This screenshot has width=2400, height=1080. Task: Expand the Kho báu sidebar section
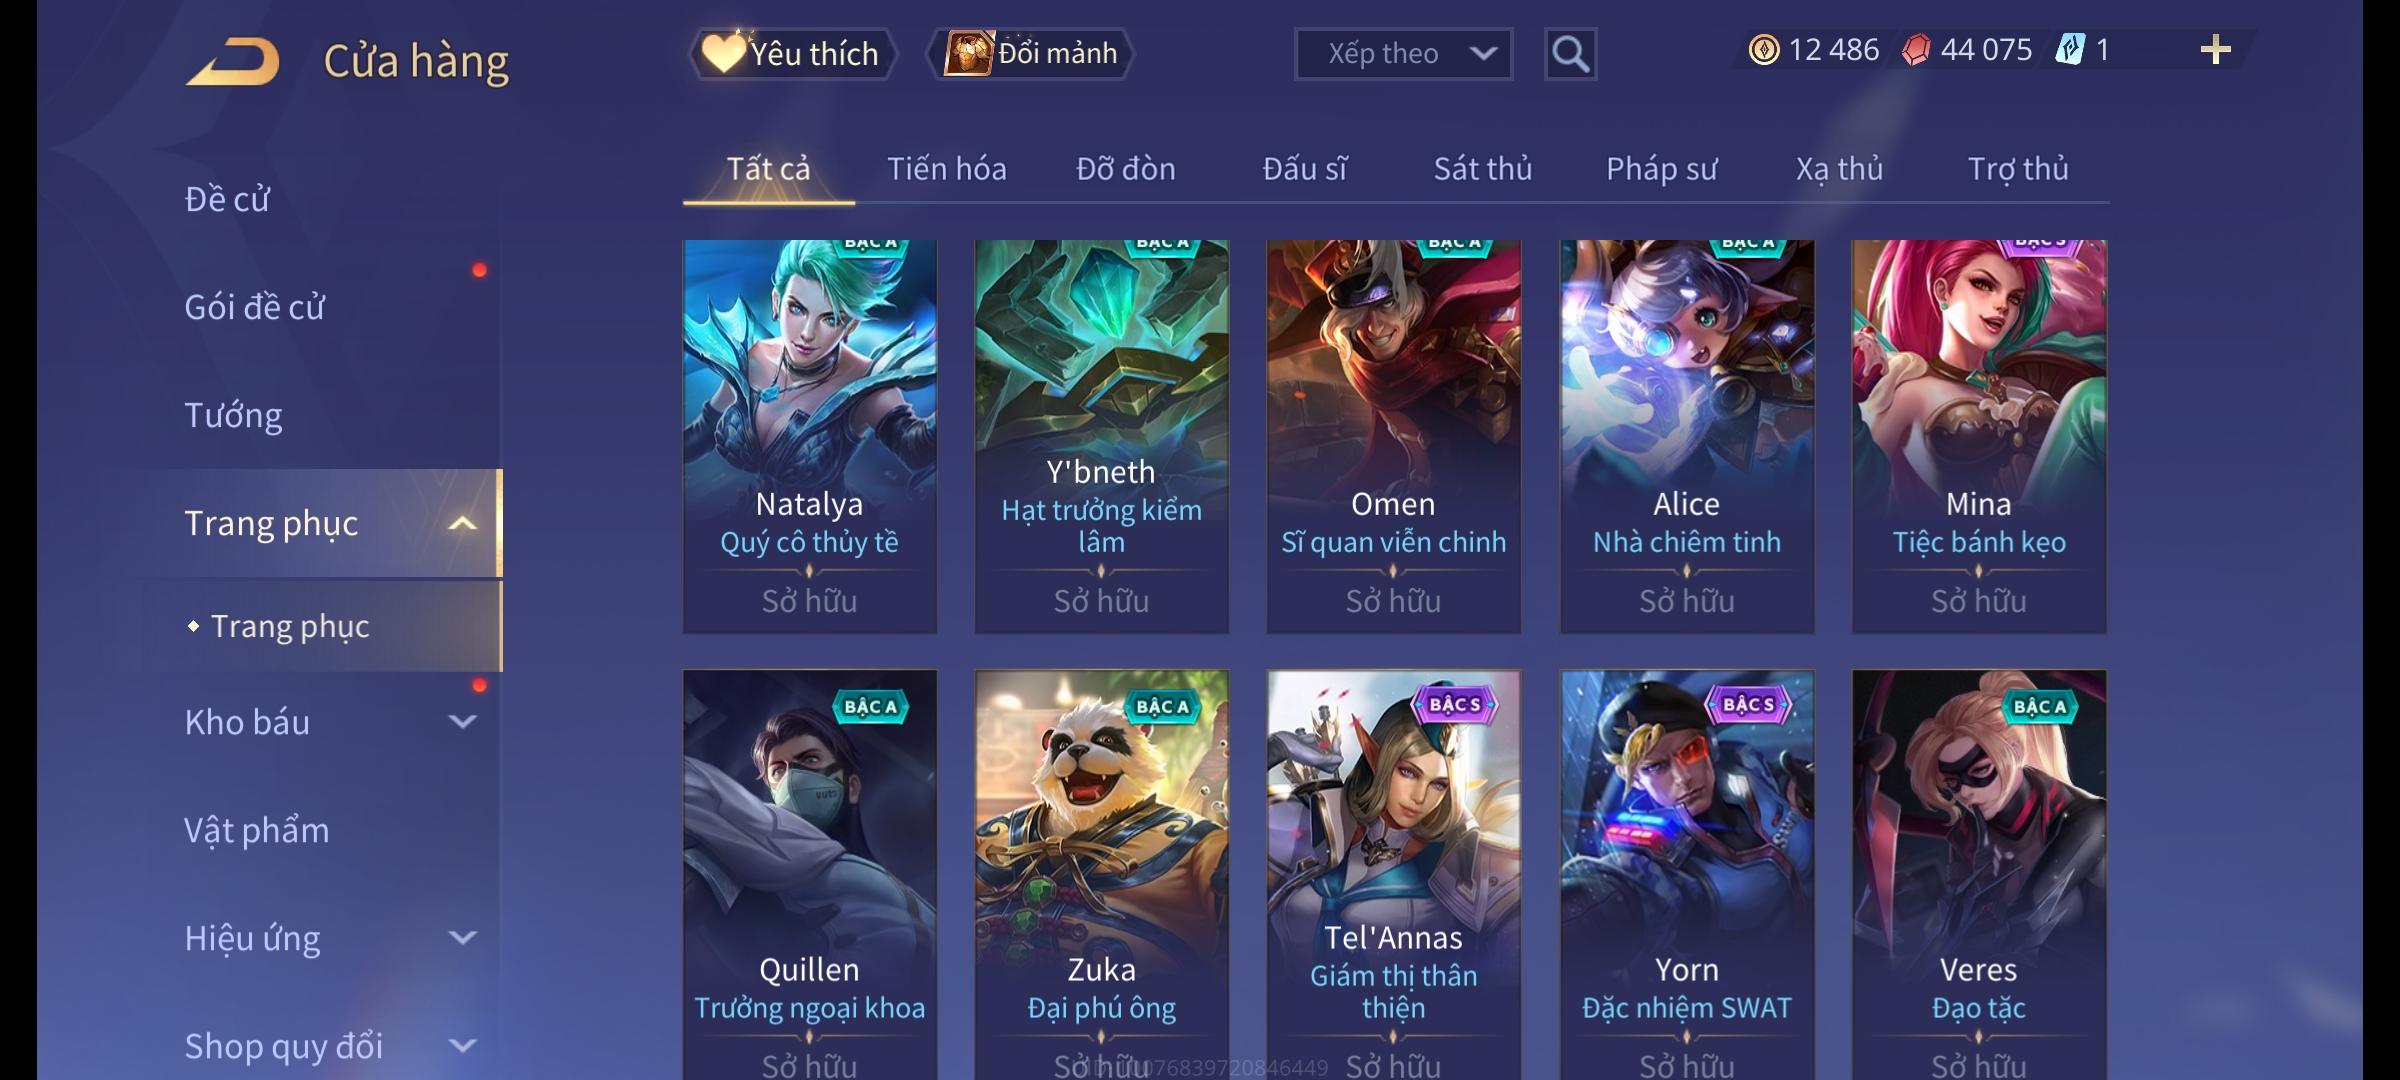[x=462, y=722]
